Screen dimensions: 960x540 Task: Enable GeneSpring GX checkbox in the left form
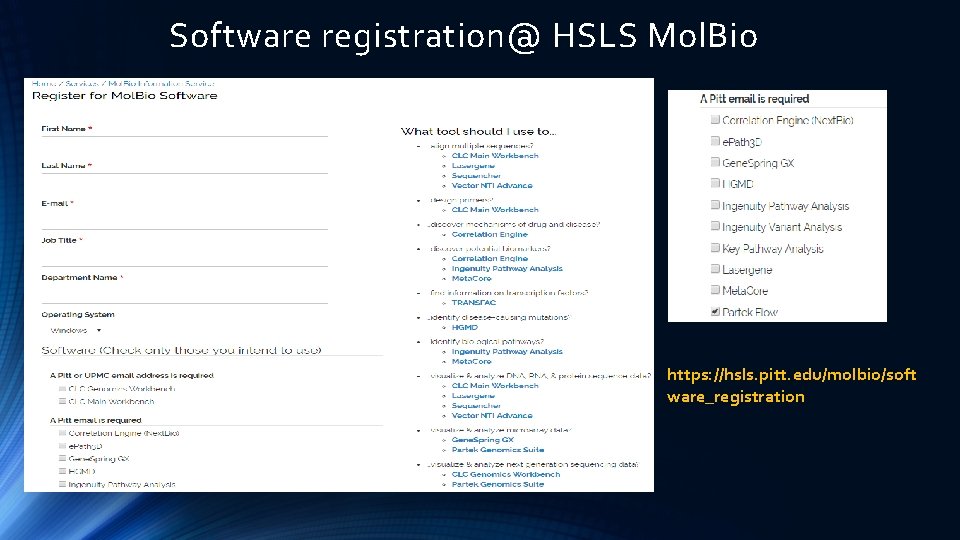62,459
